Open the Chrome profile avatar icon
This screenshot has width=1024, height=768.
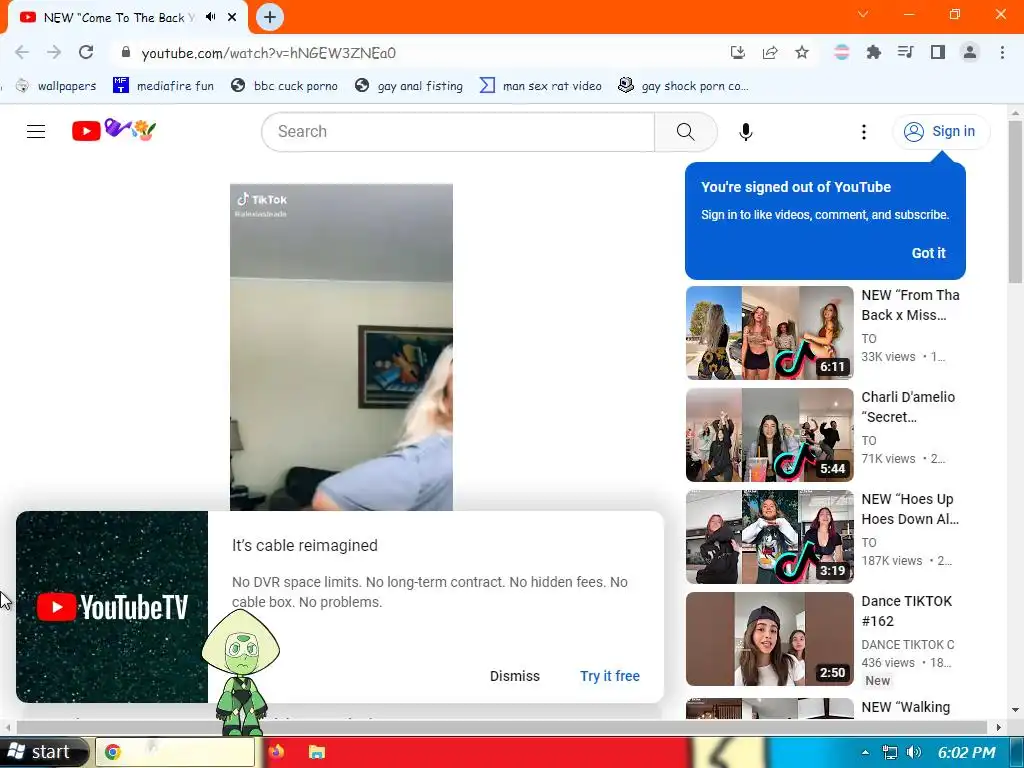click(970, 52)
